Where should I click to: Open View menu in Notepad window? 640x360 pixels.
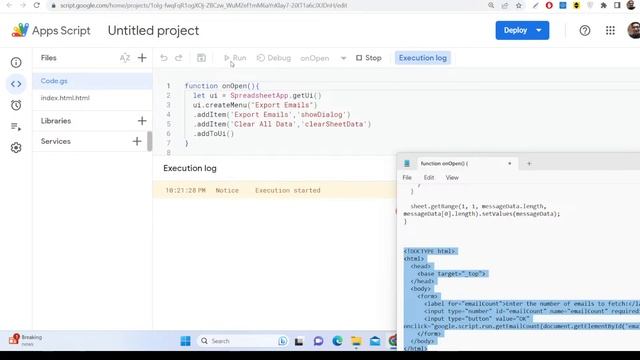(x=452, y=178)
